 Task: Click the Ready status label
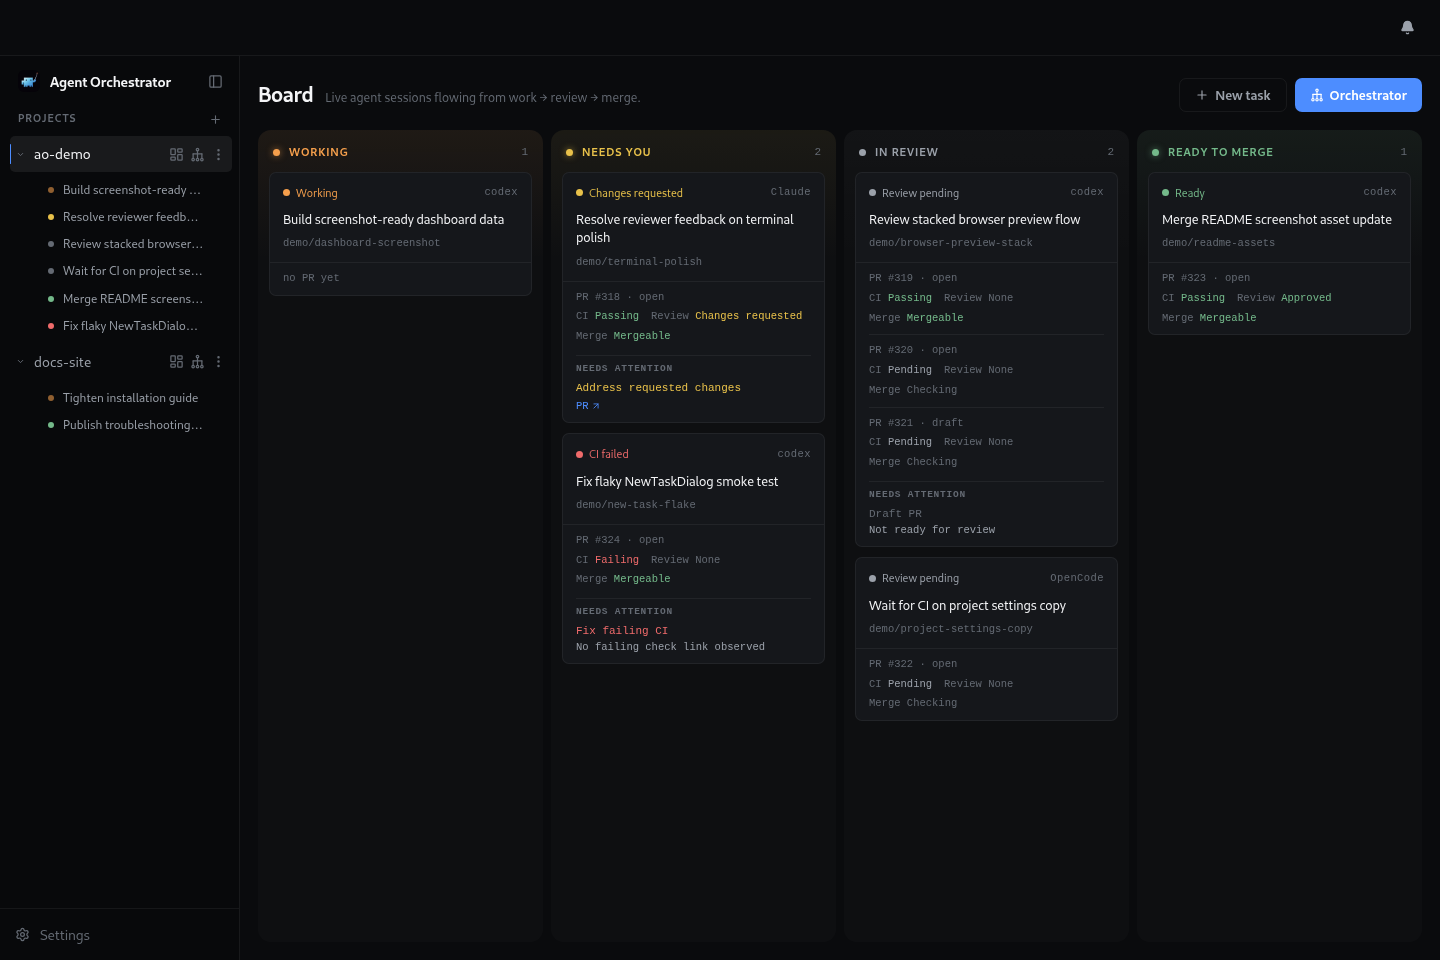[x=1190, y=193]
